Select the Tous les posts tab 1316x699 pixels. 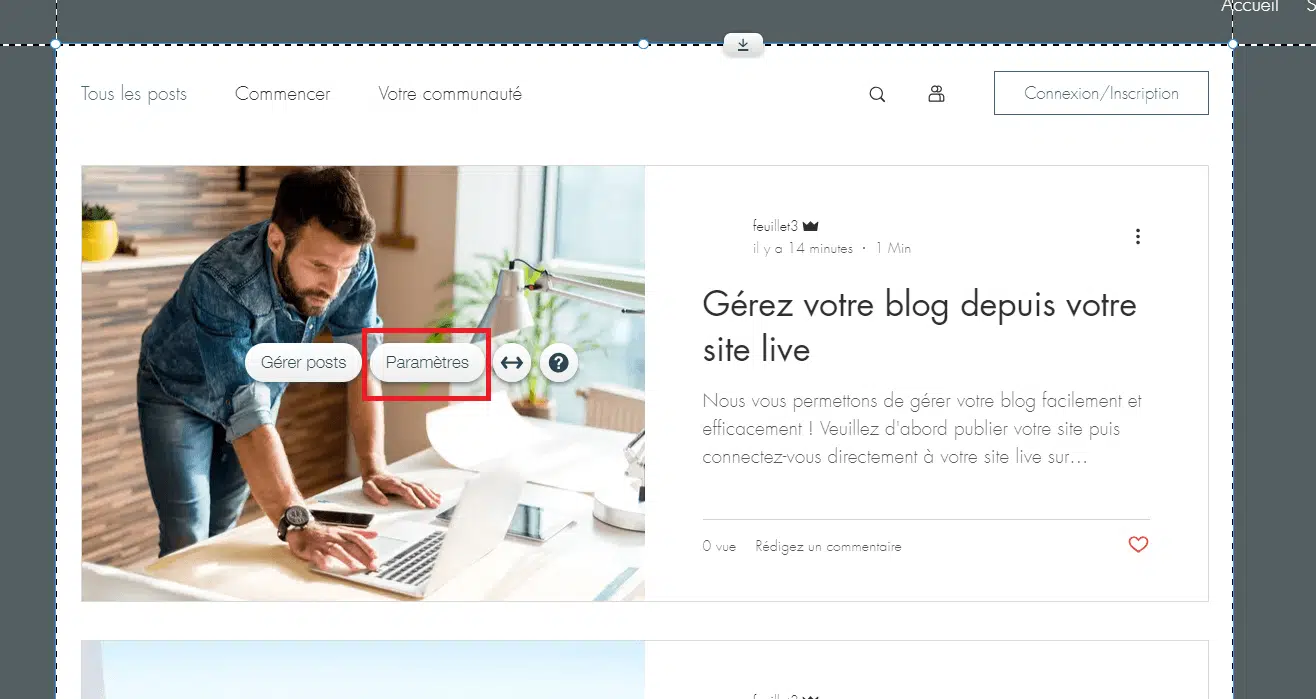coord(134,94)
